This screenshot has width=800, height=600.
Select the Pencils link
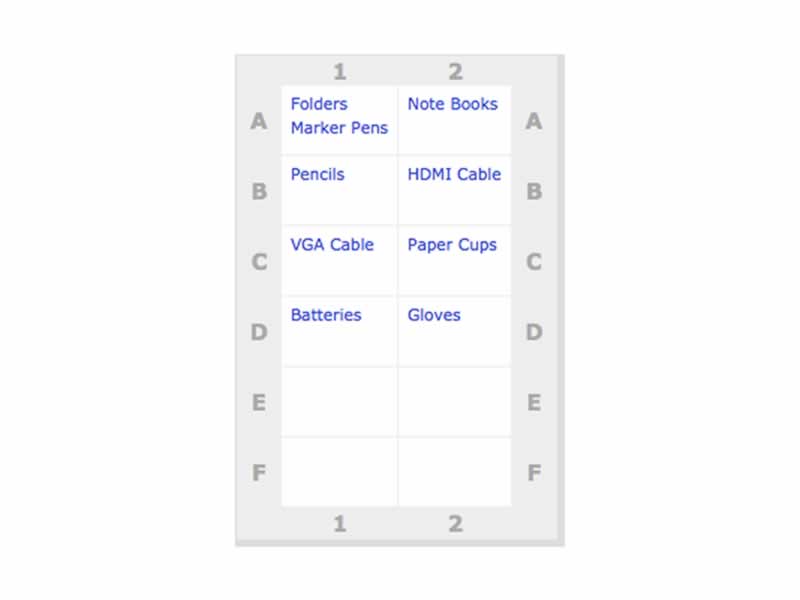point(317,174)
